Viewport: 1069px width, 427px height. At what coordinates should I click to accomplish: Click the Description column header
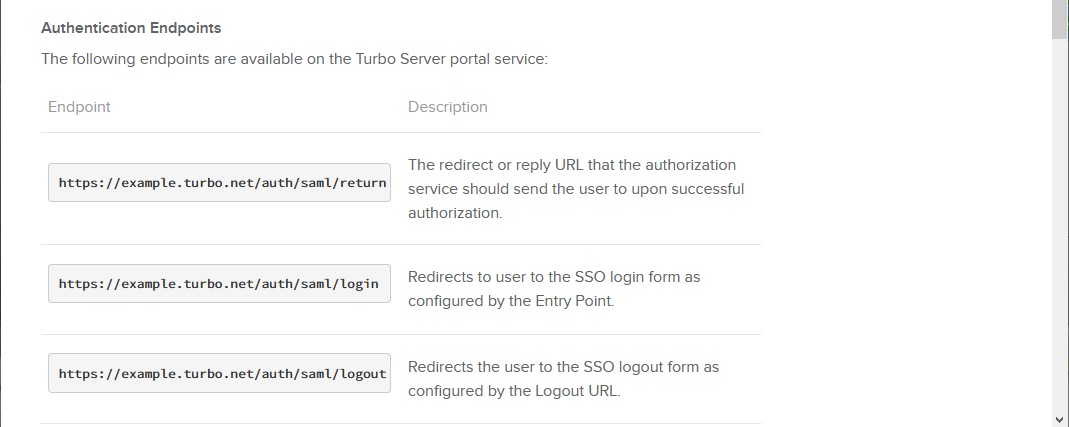tap(447, 107)
